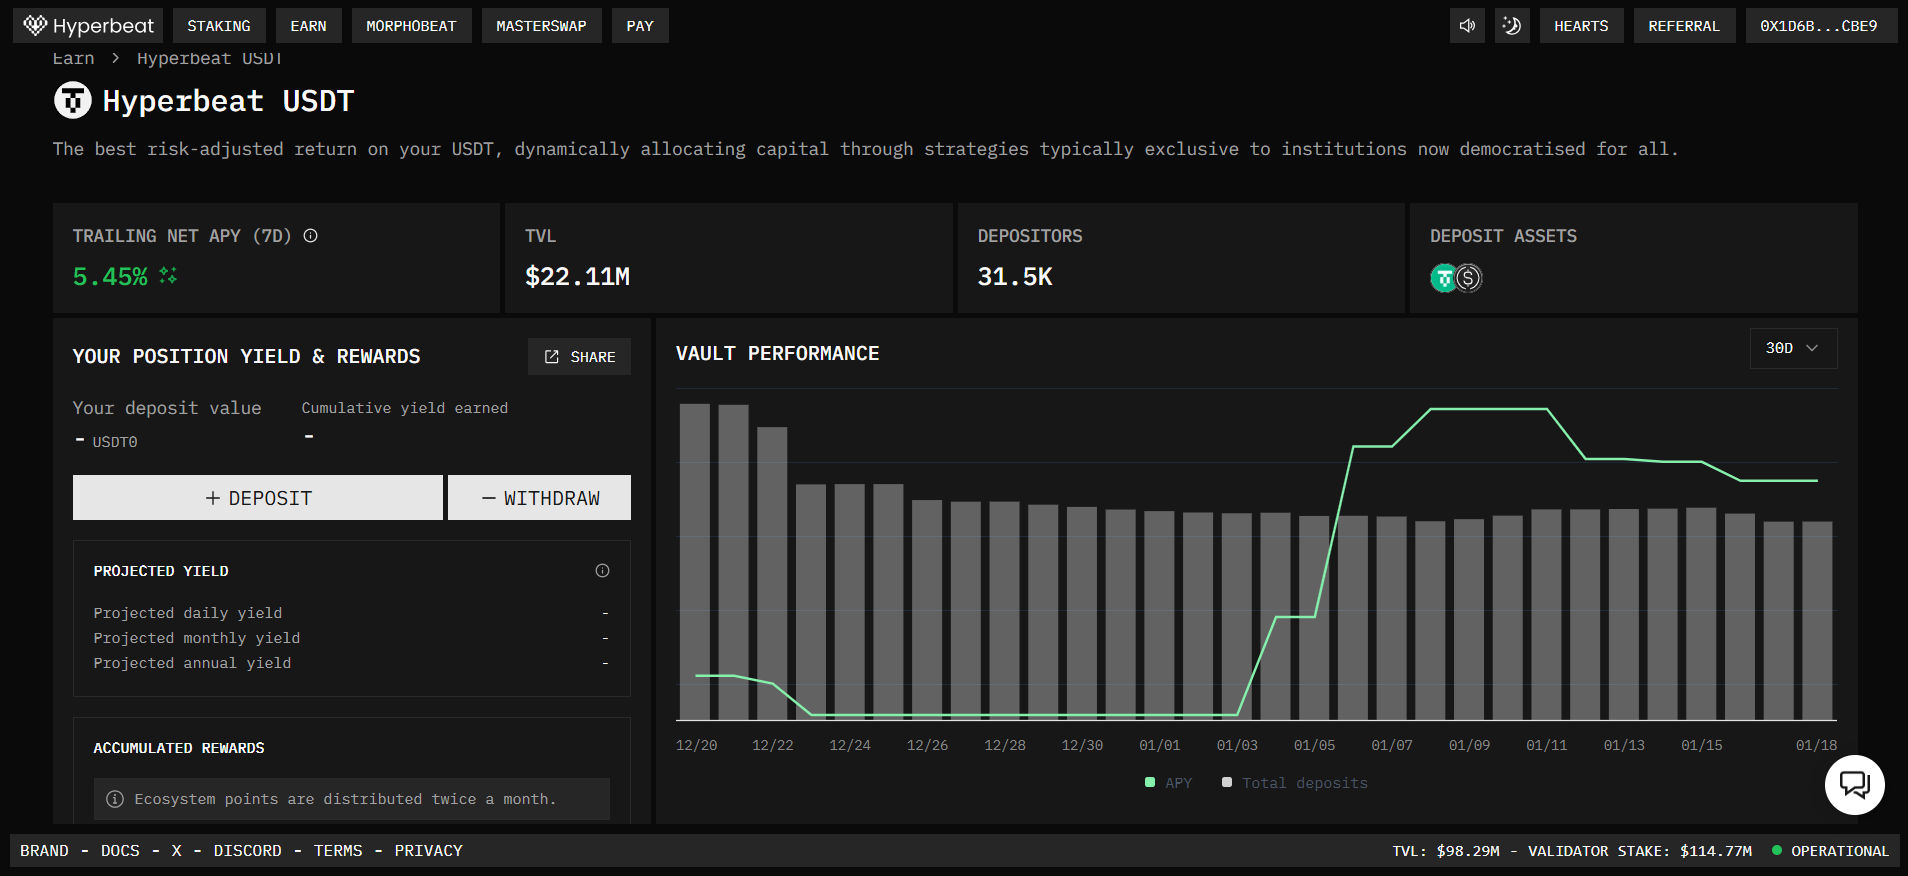Click the Projected monthly yield row
Viewport: 1908px width, 876px height.
pos(351,638)
